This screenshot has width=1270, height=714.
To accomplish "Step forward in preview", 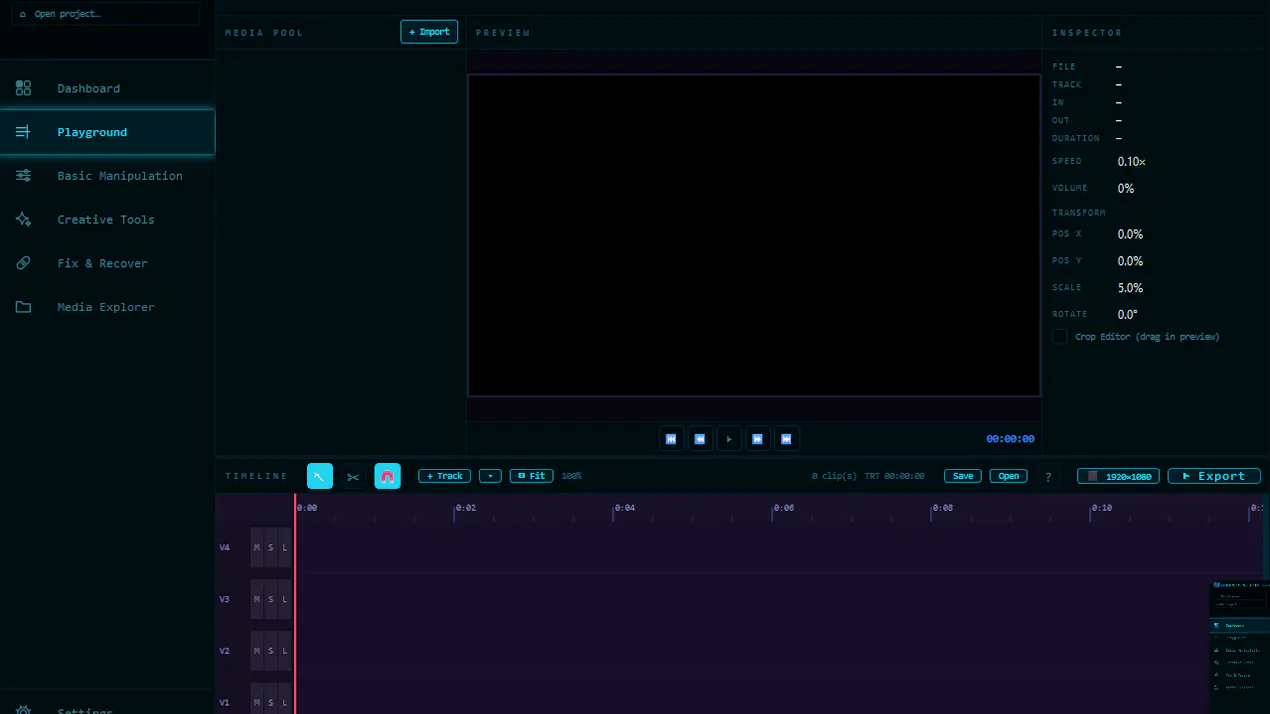I will pos(758,438).
